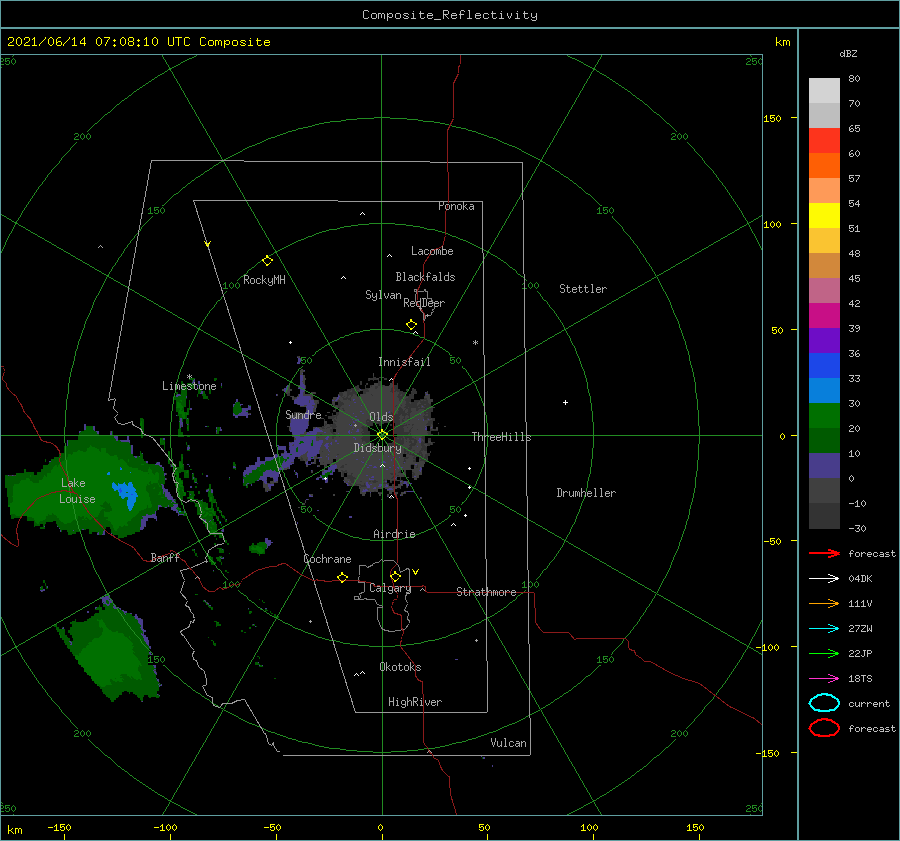Click the white plus marker north of Drumheller
The width and height of the screenshot is (900, 841).
(x=565, y=402)
